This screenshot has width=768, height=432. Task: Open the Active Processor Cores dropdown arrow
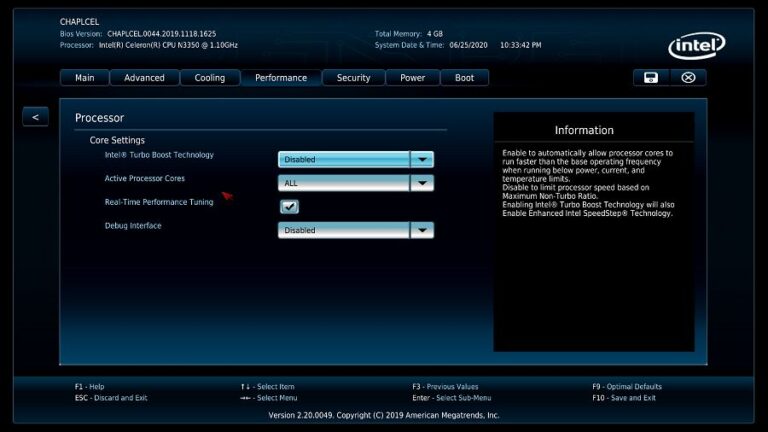(422, 183)
